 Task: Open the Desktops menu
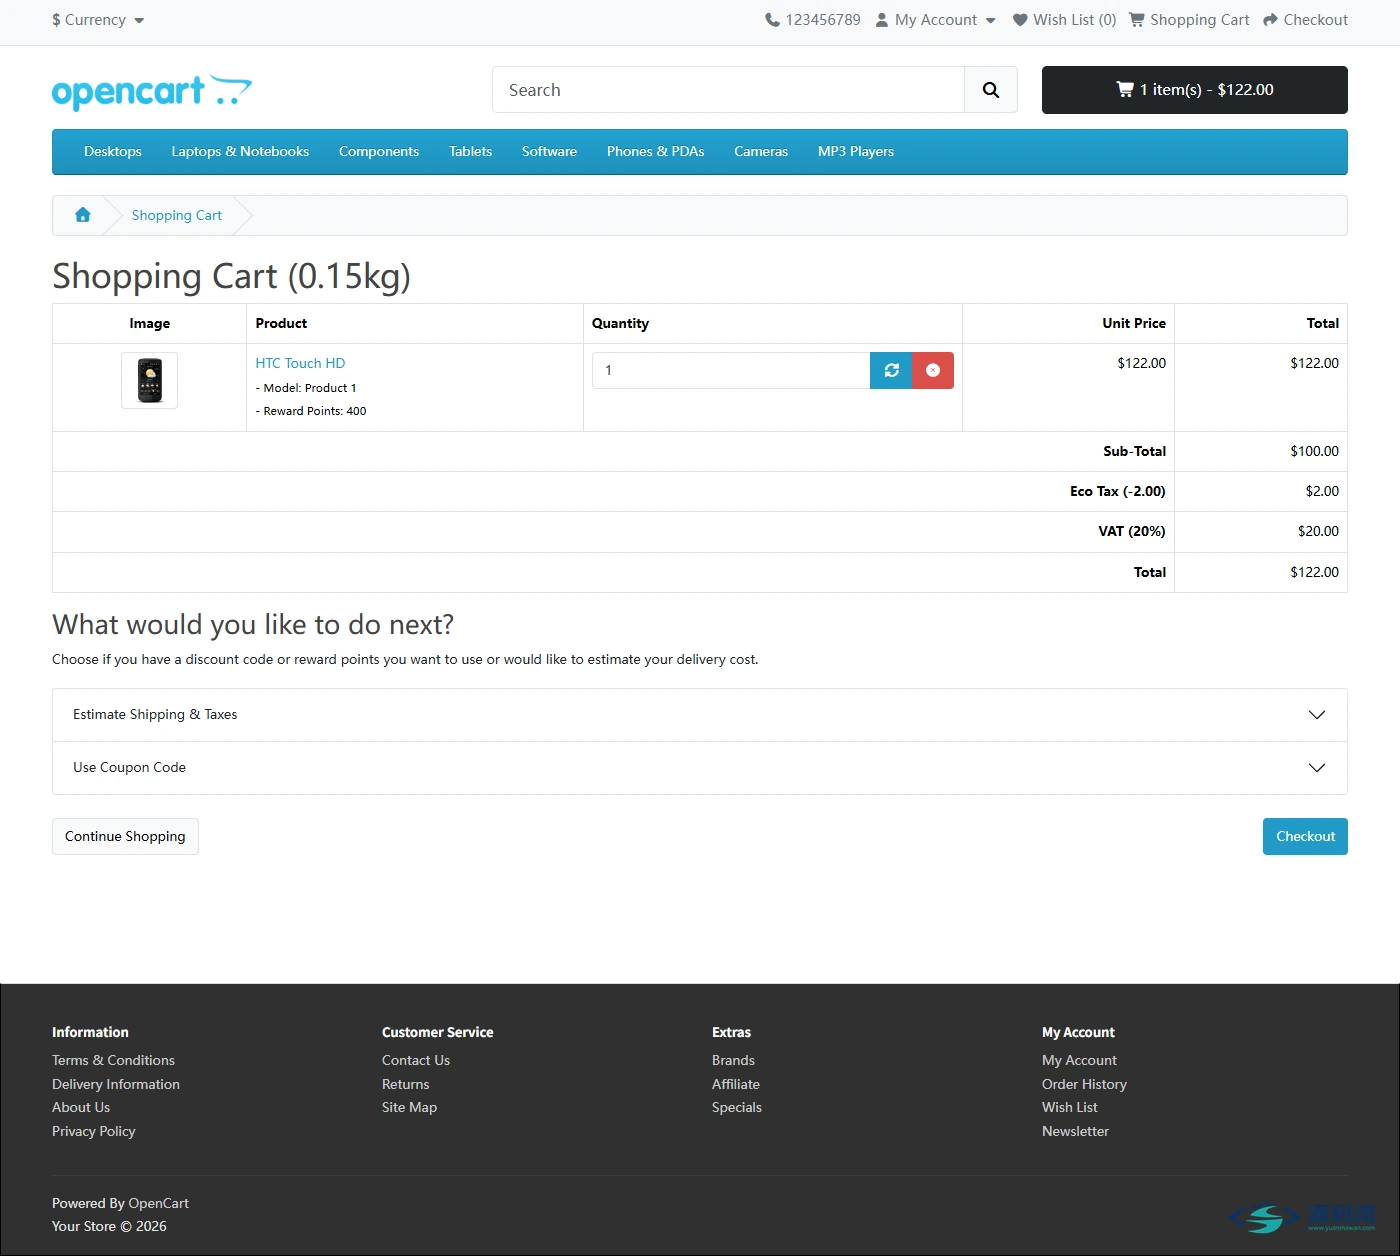[113, 152]
